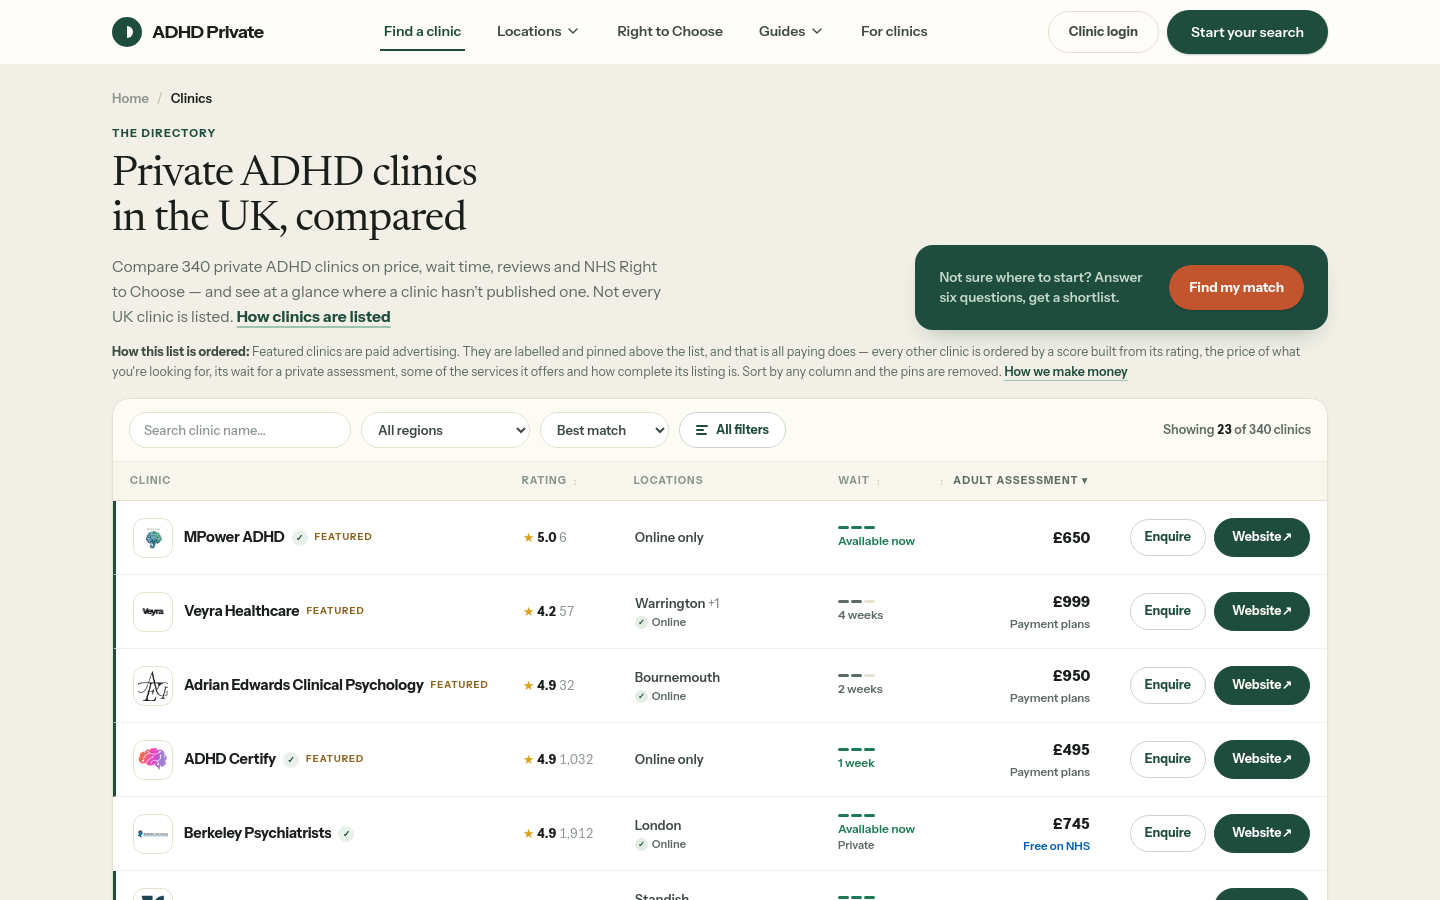Viewport: 1440px width, 900px height.
Task: Click the Locations column header
Action: pos(668,481)
